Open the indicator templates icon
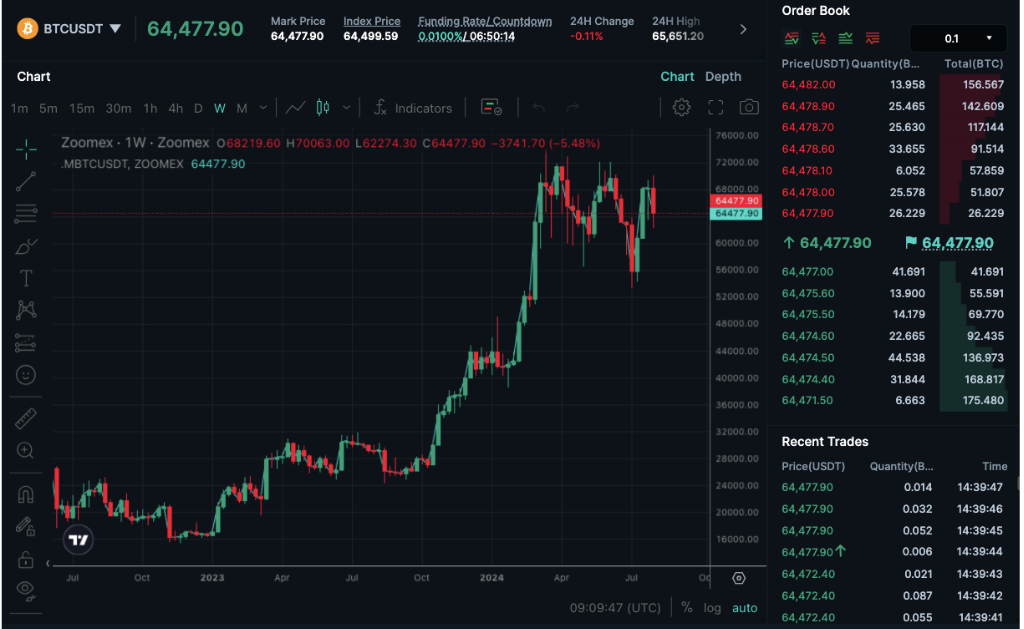The image size is (1024, 629). [x=491, y=108]
